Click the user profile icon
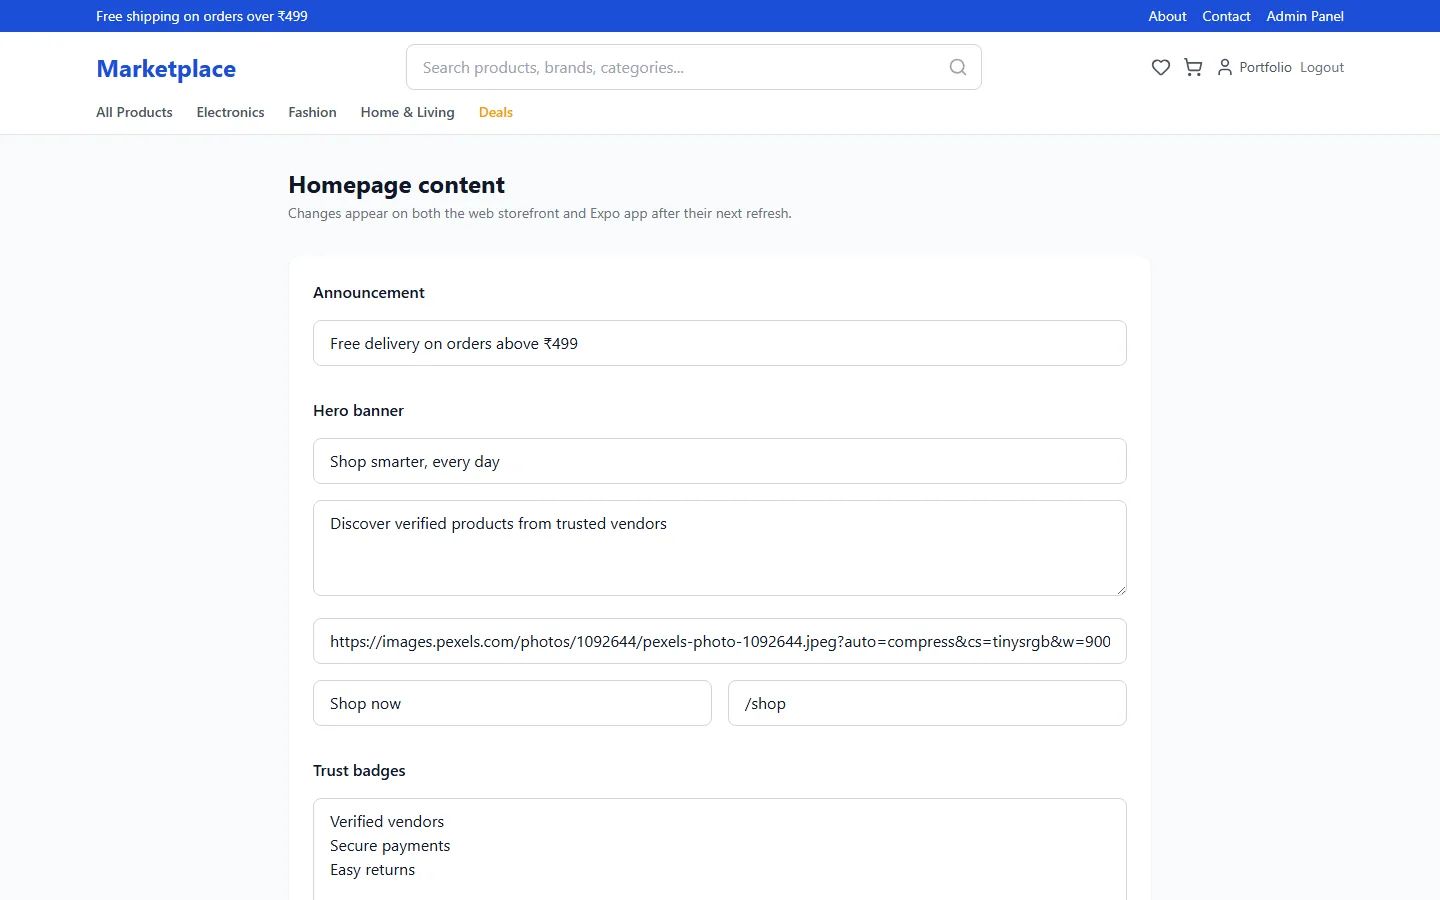 tap(1224, 67)
